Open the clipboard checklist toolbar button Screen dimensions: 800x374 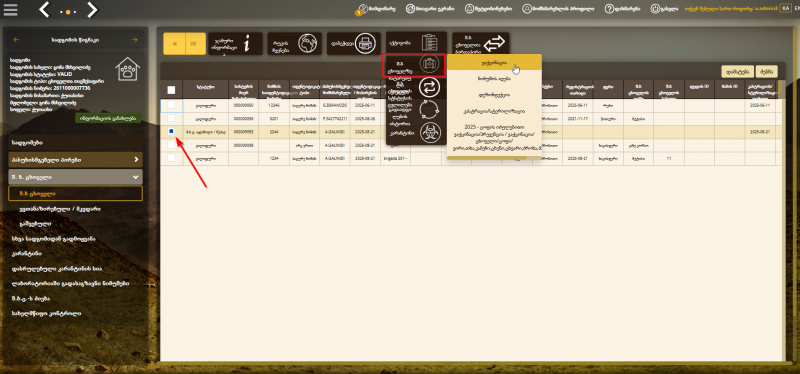click(416, 43)
